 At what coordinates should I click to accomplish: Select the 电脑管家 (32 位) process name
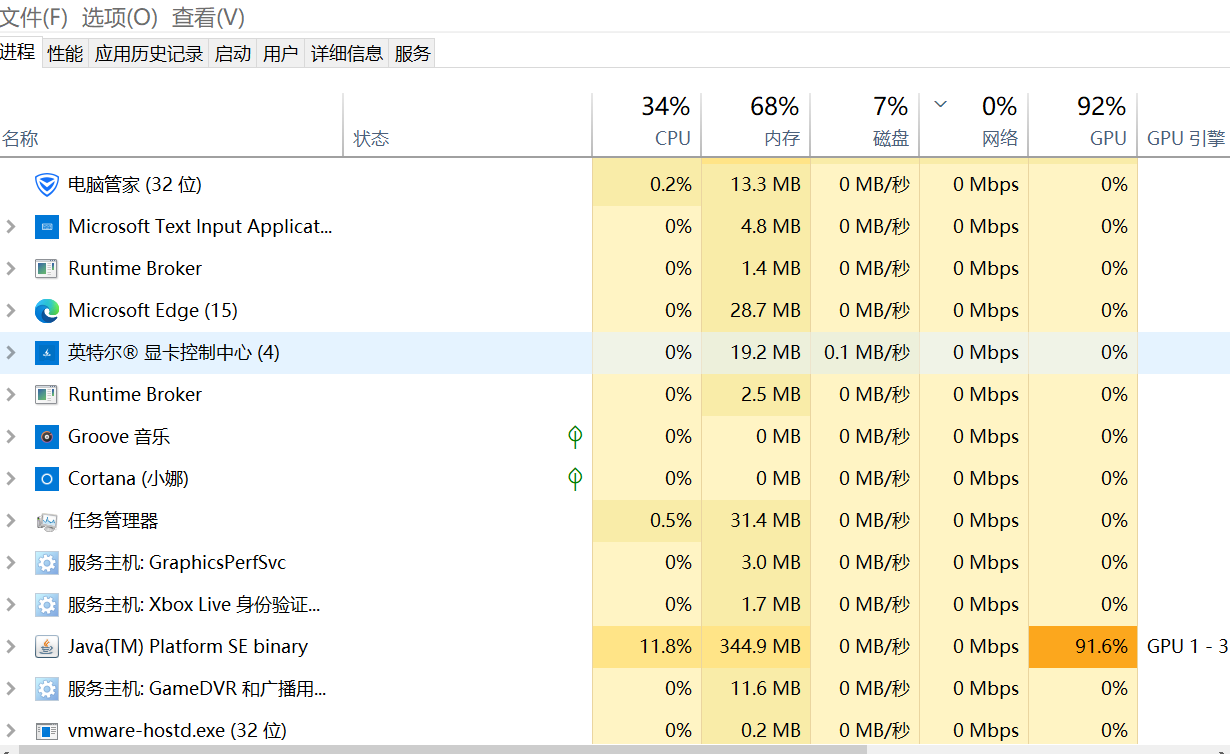tap(135, 185)
